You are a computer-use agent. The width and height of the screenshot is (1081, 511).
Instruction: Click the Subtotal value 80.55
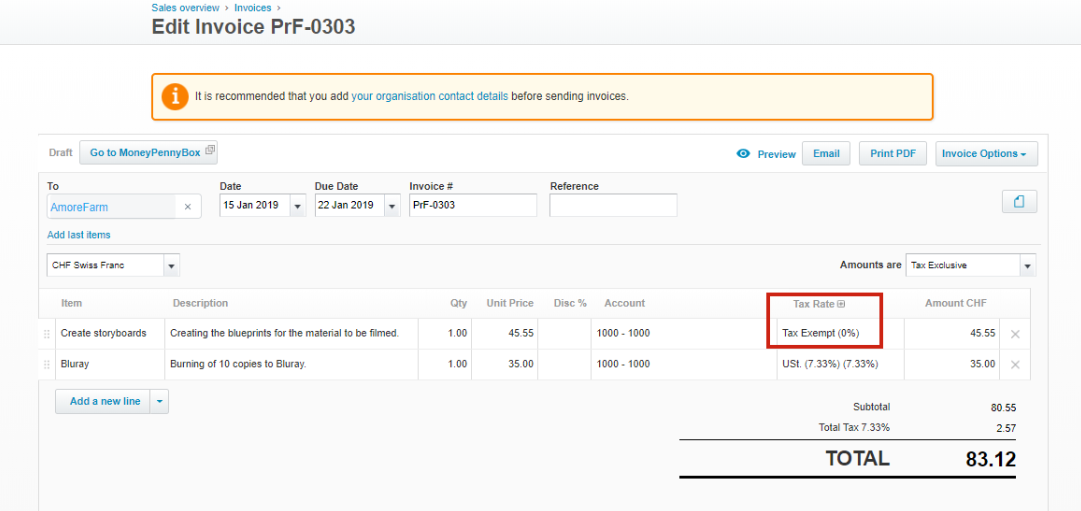point(1003,408)
